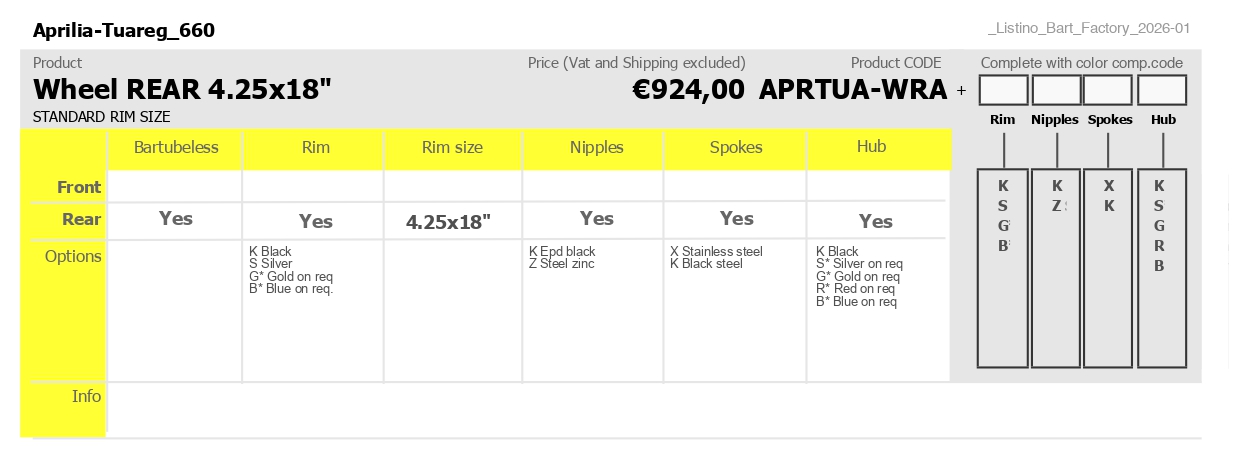This screenshot has height=473, width=1240.
Task: Select G* Gold on req rim option
Action: [291, 277]
